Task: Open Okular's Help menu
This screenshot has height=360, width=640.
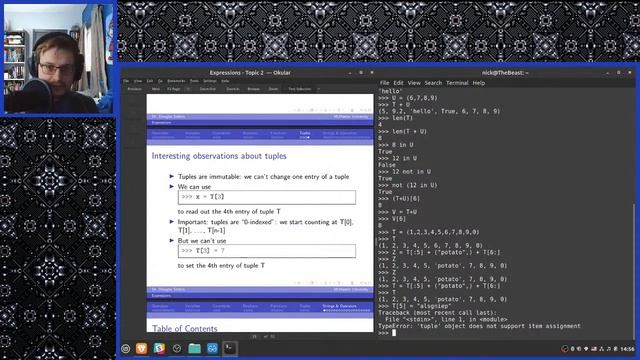Action: (x=225, y=81)
